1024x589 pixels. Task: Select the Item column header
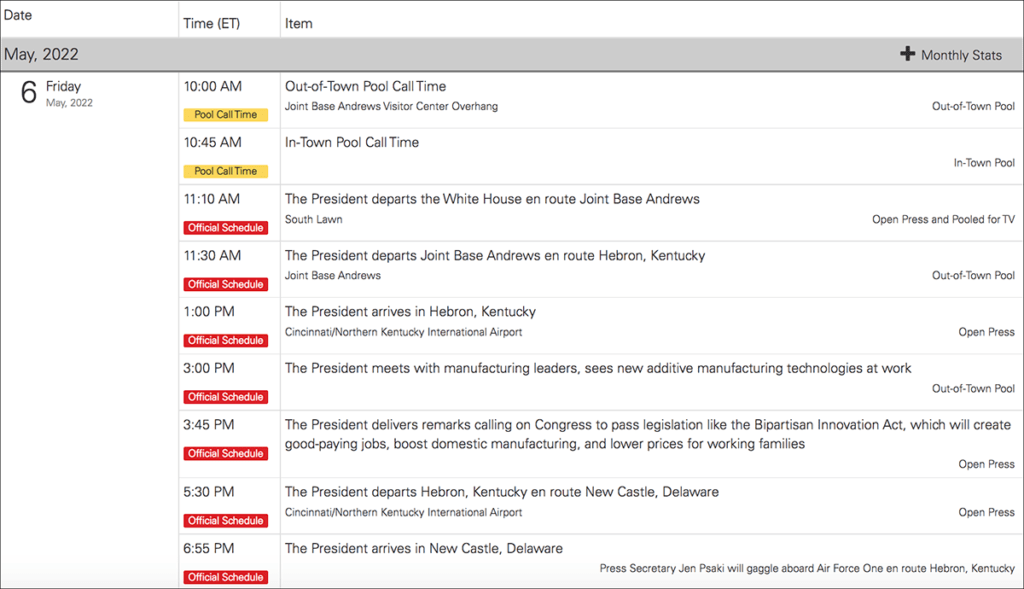(297, 23)
